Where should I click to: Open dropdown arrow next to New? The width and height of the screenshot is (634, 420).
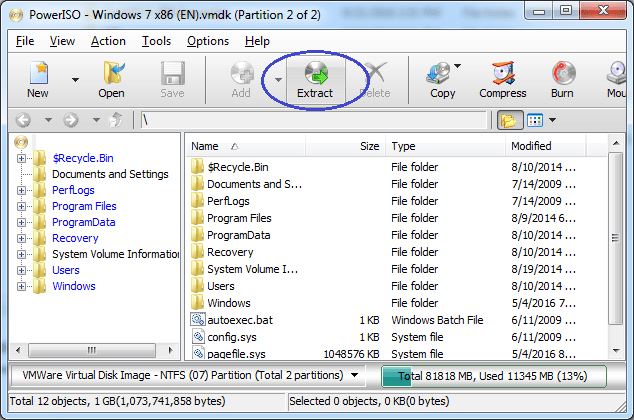pos(75,80)
